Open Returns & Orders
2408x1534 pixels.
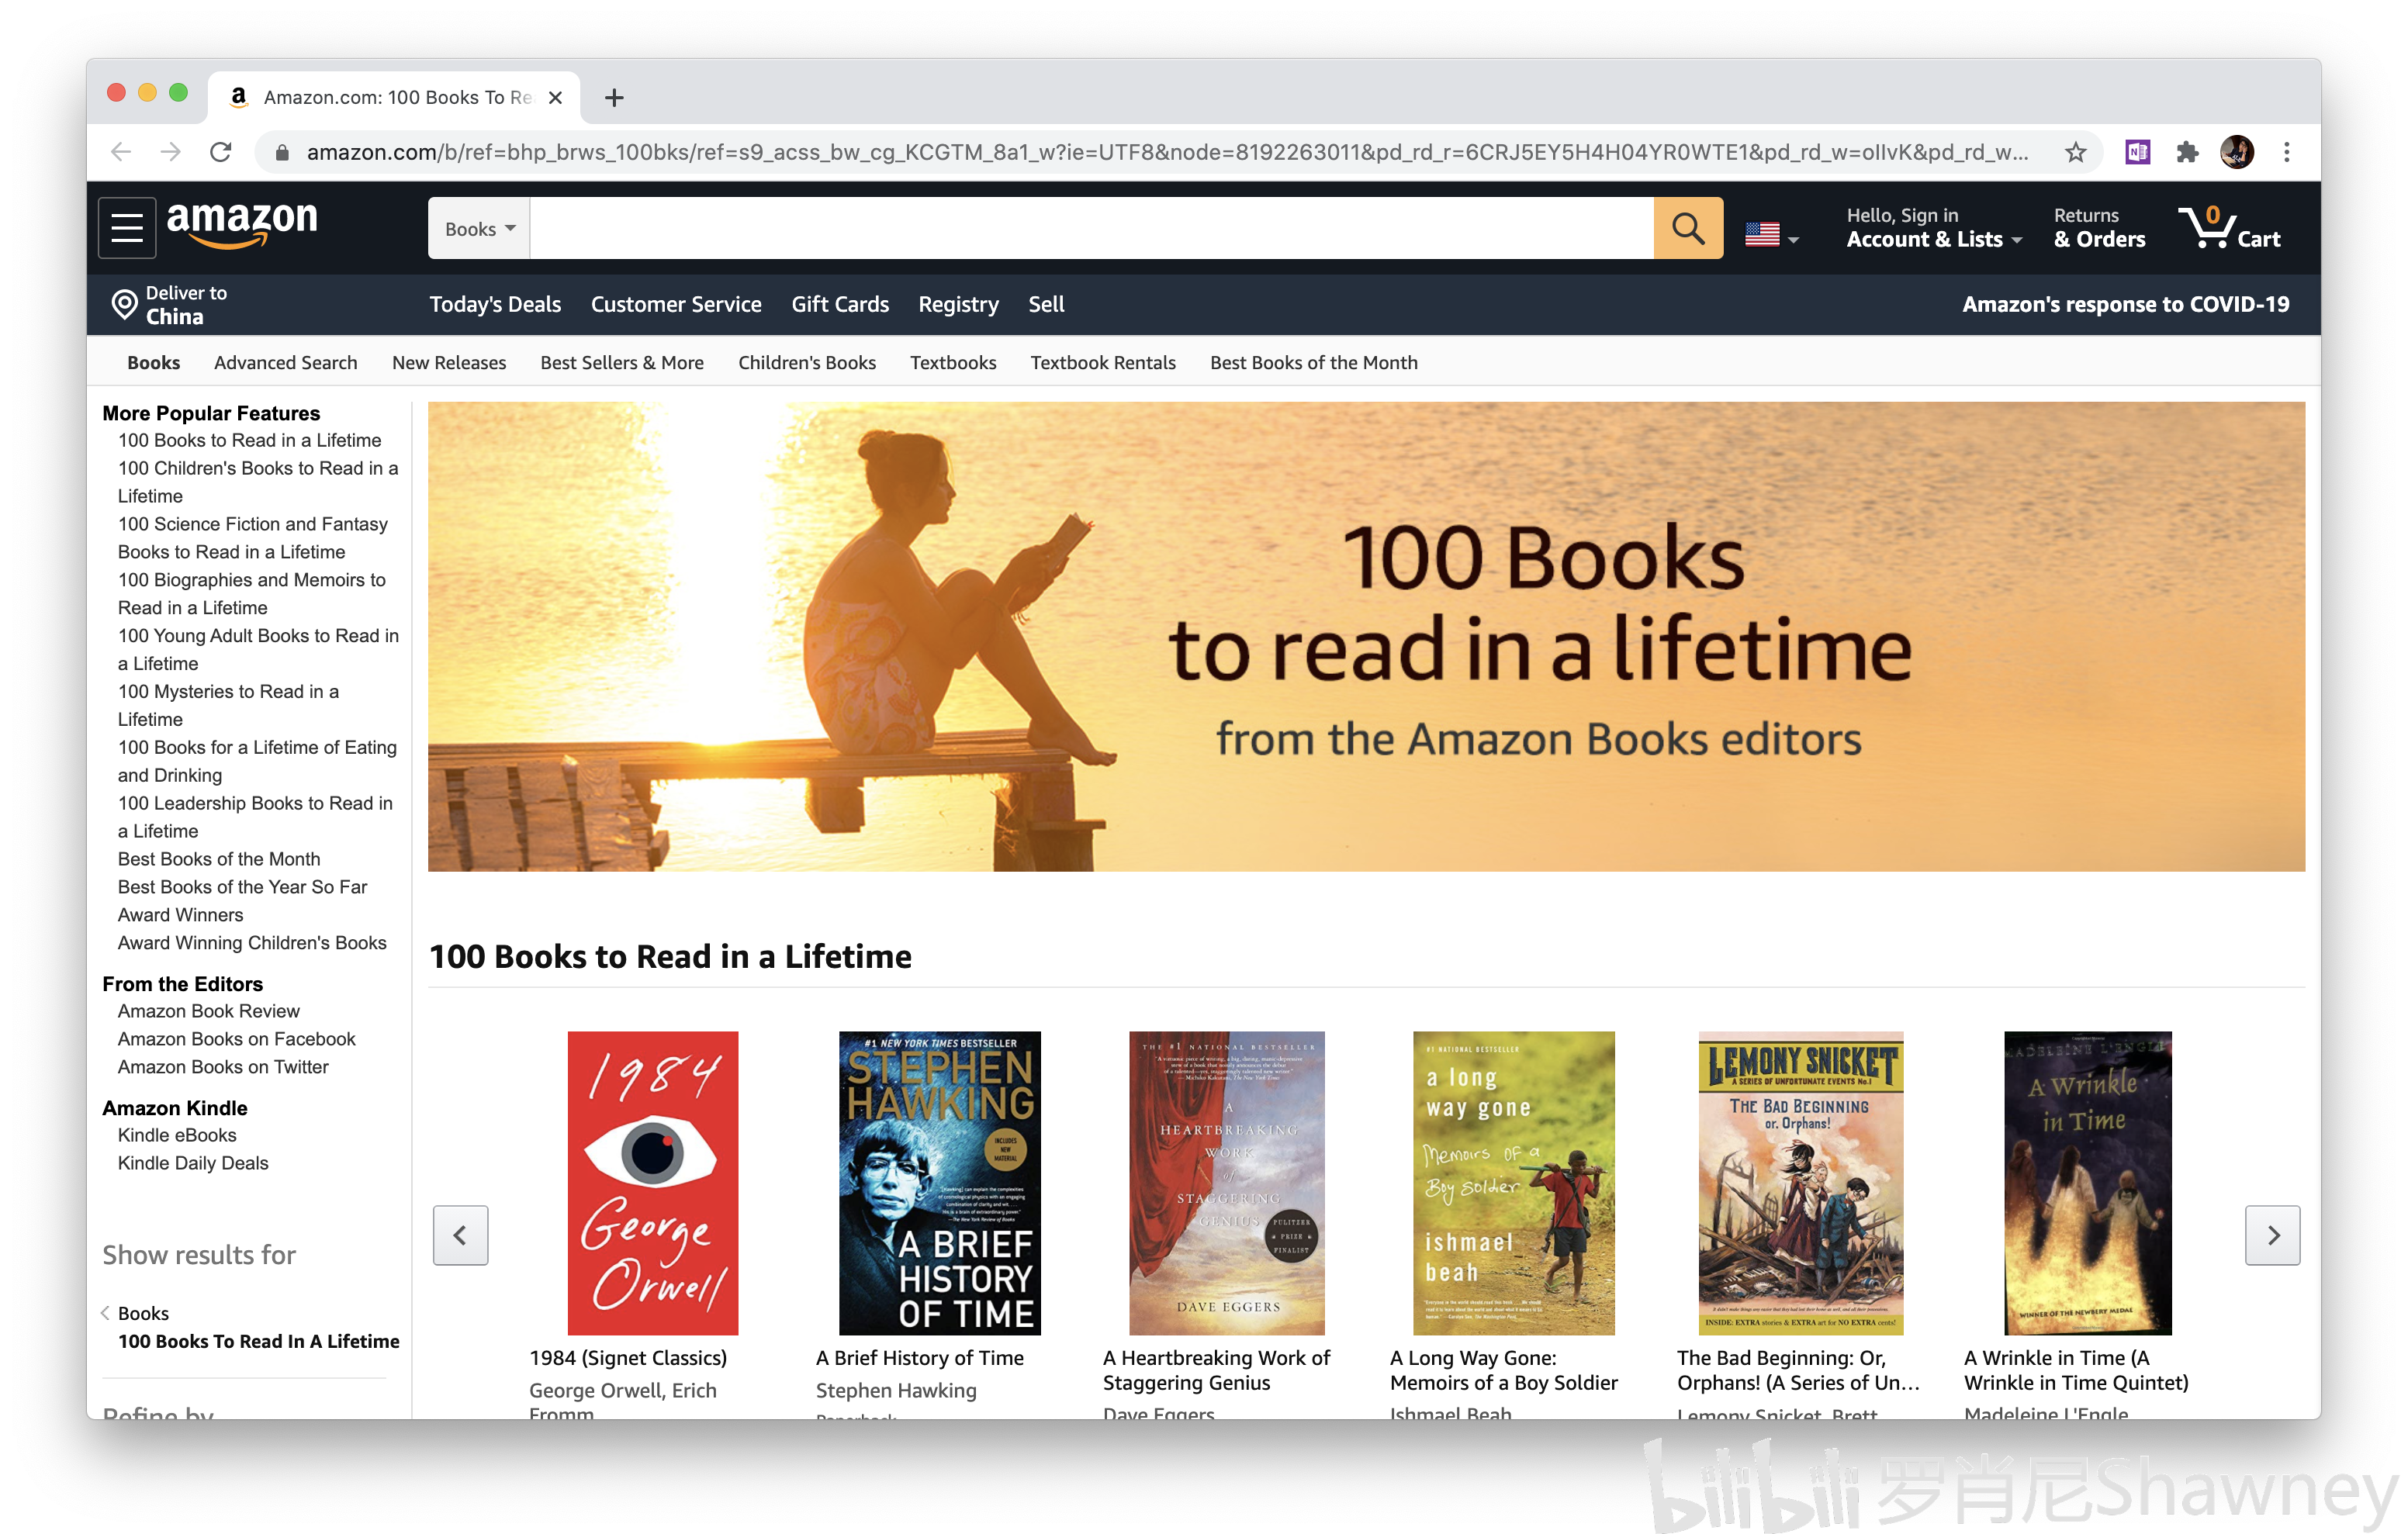(x=2099, y=228)
